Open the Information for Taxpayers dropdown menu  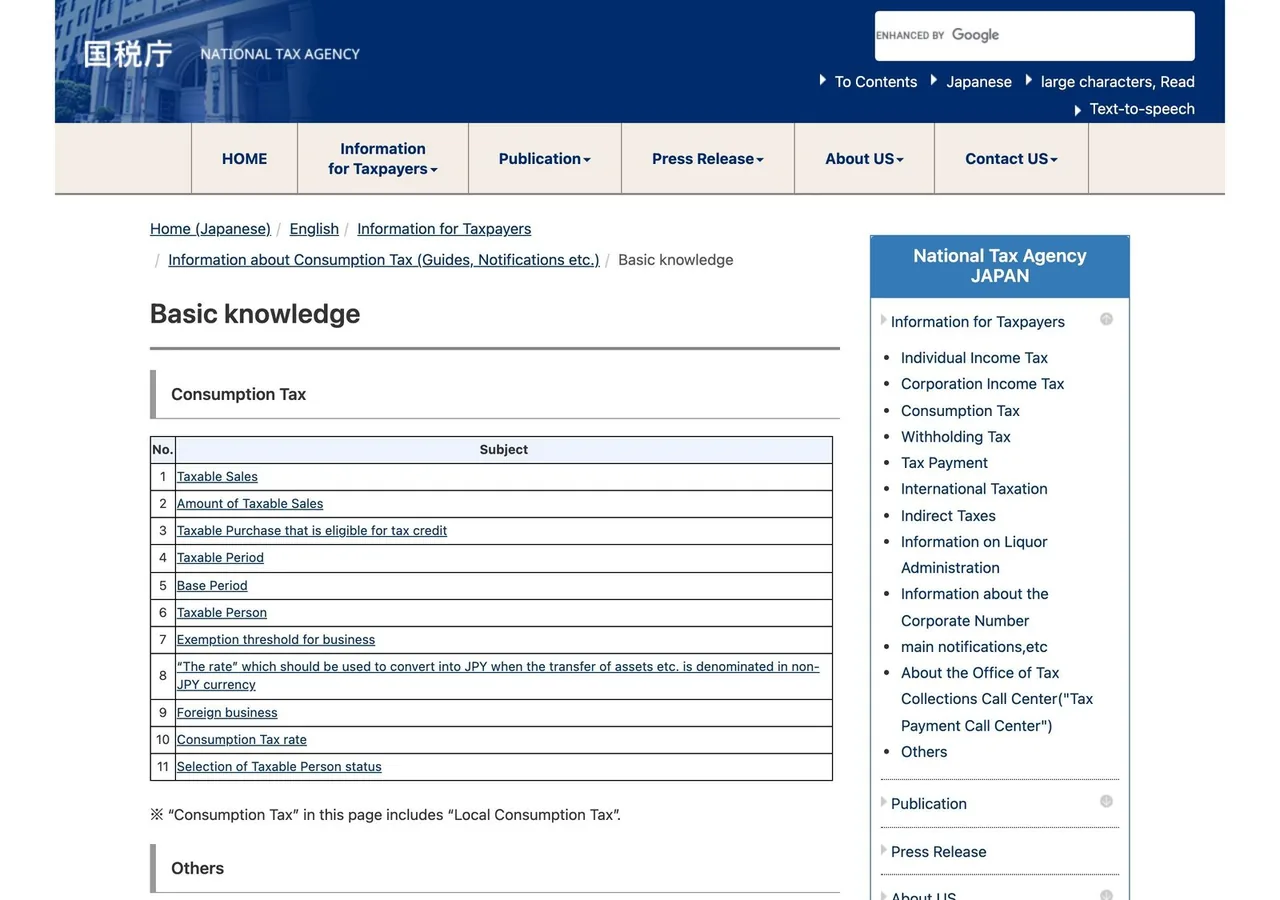point(383,159)
